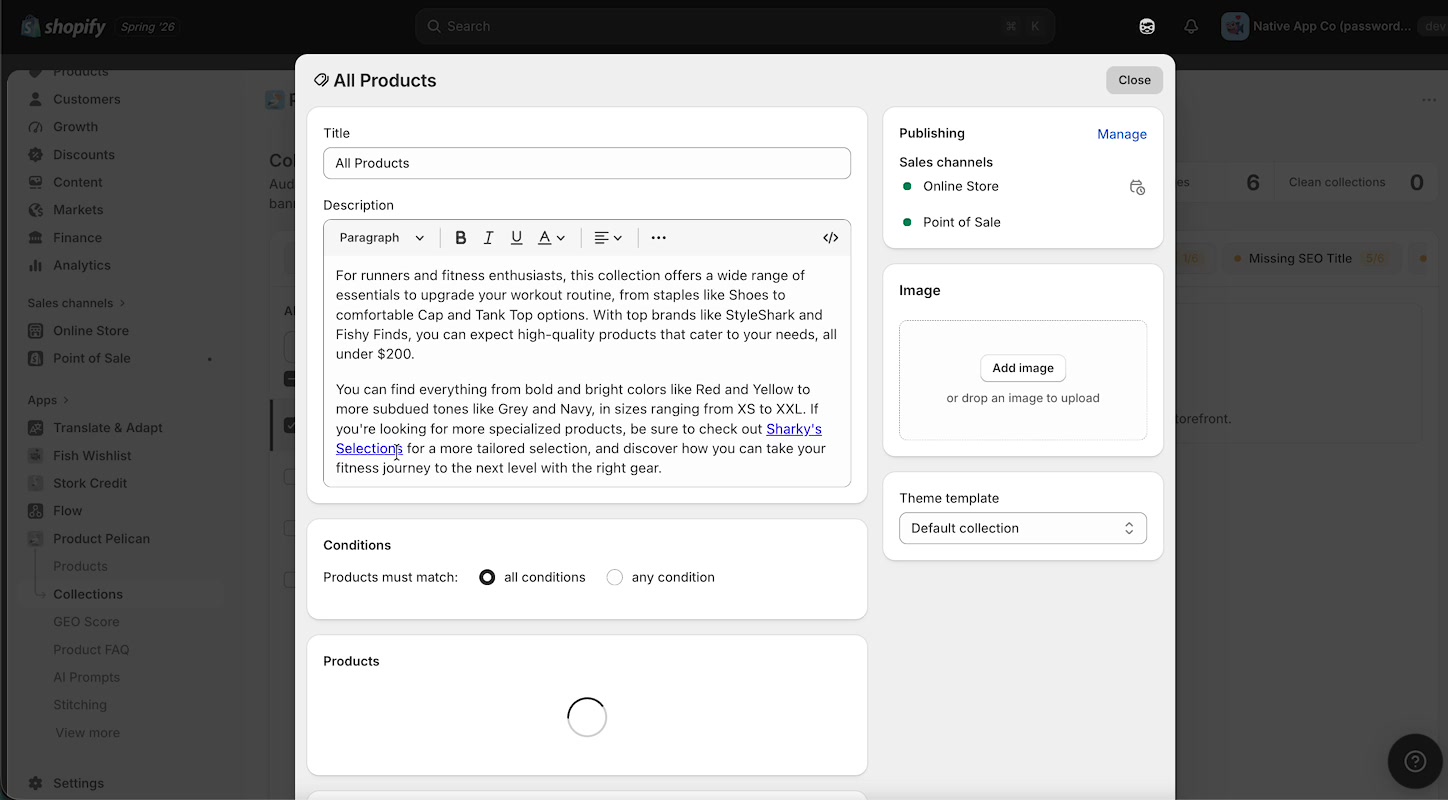Click the Fish Wishlist app icon

(x=36, y=456)
